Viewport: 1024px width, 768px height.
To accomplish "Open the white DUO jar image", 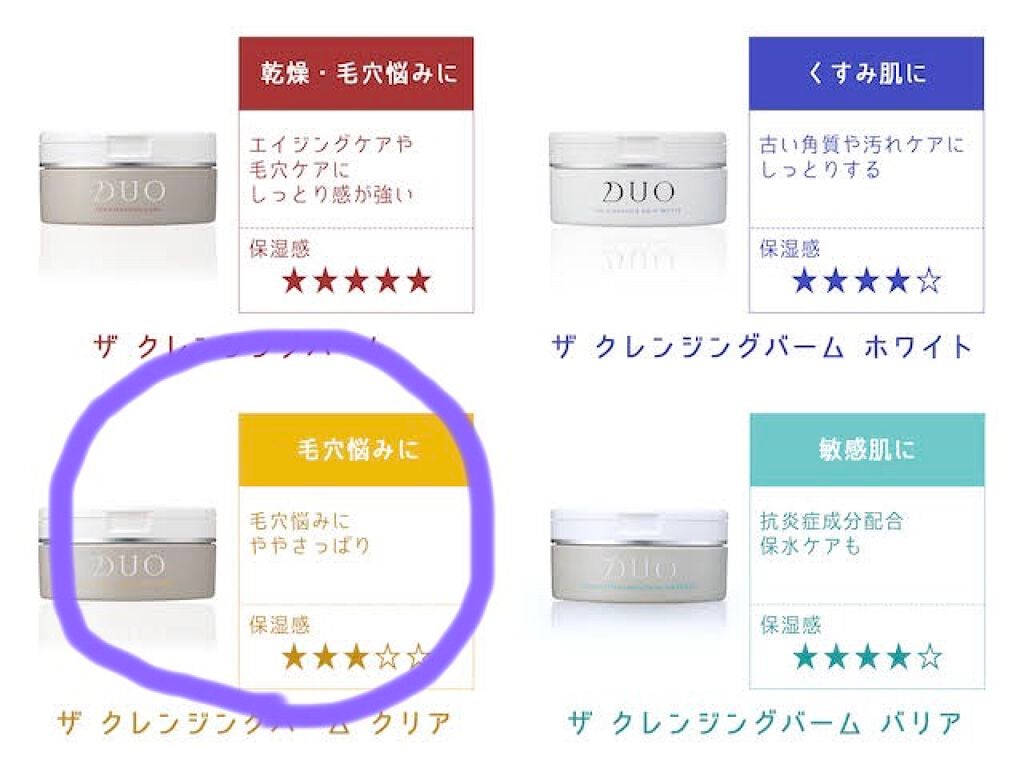I will 637,178.
